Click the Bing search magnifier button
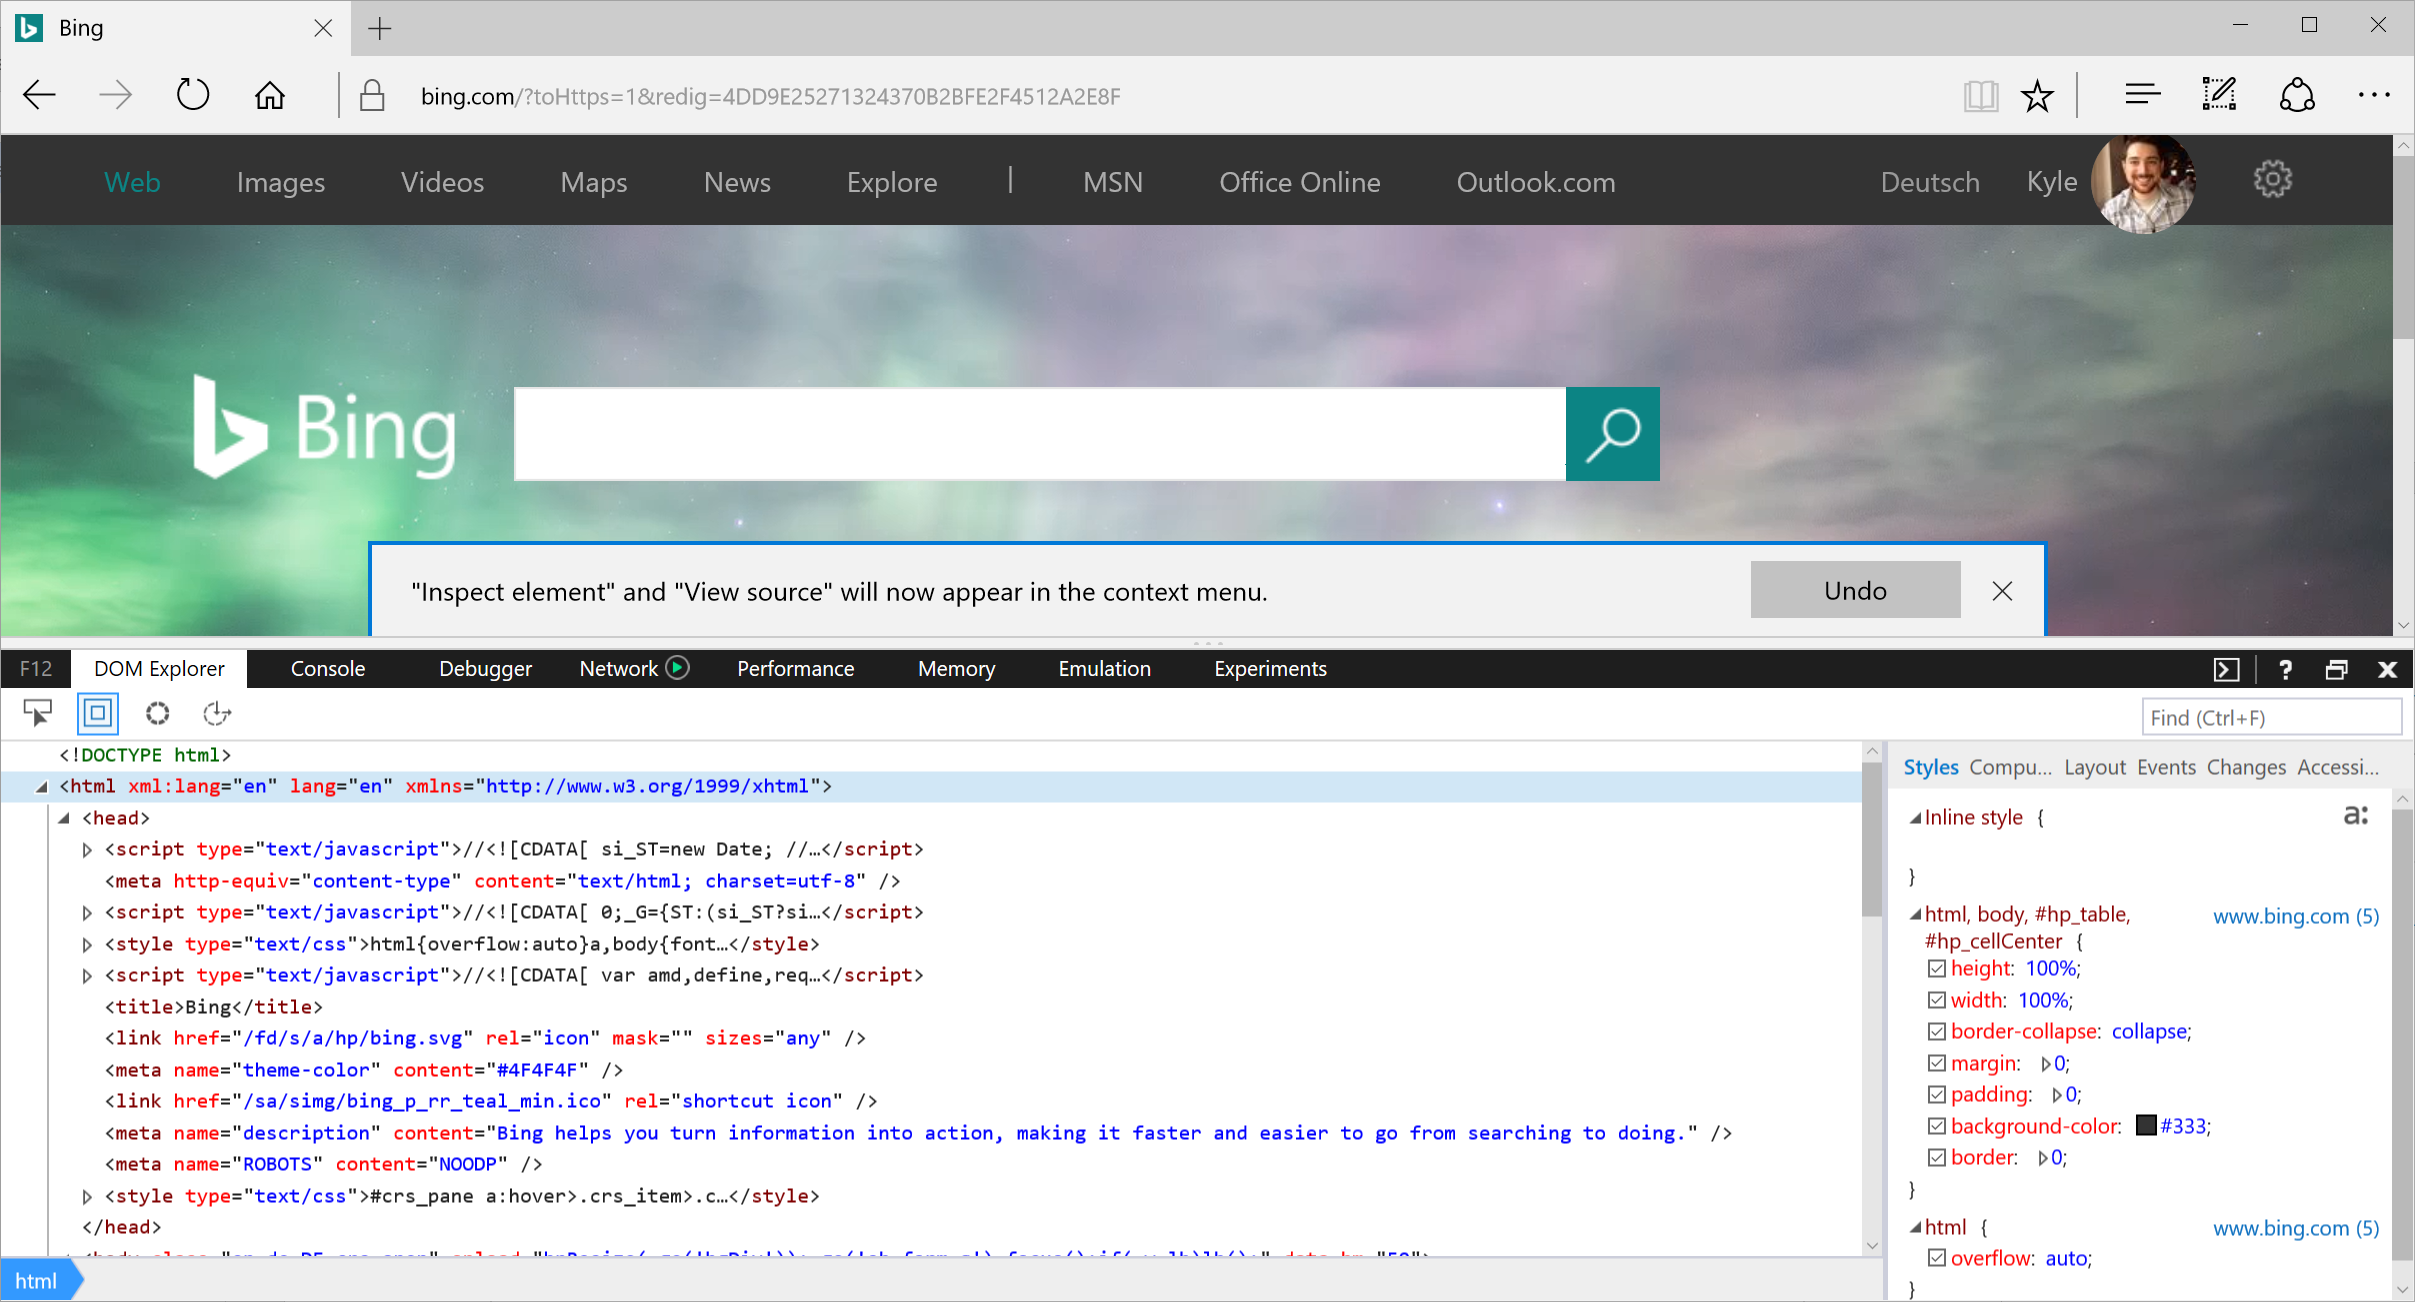This screenshot has height=1302, width=2415. (1613, 434)
